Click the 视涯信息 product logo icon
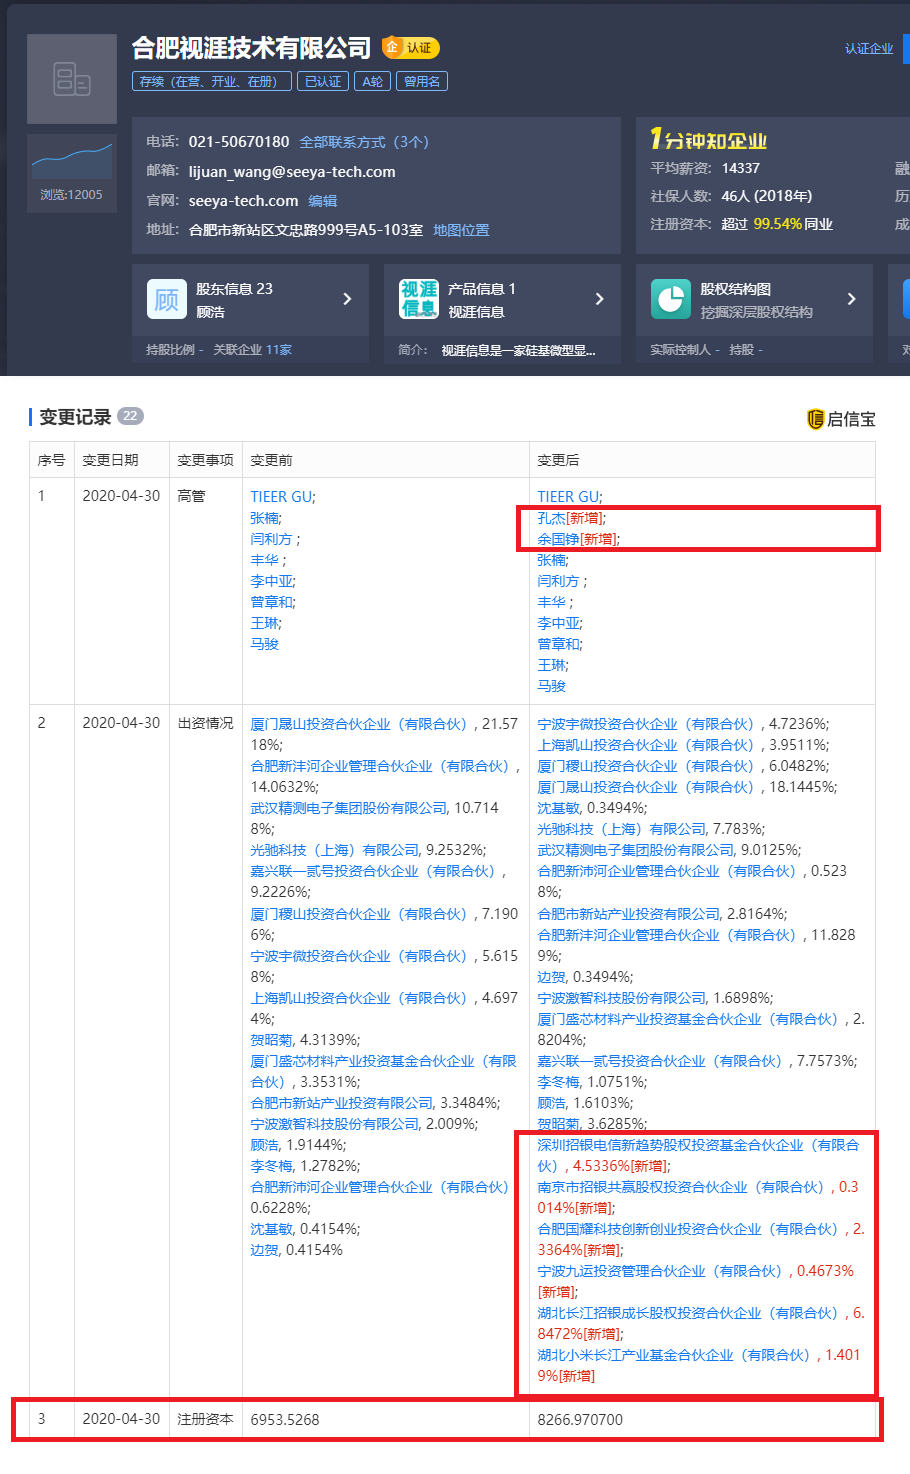 click(x=419, y=299)
